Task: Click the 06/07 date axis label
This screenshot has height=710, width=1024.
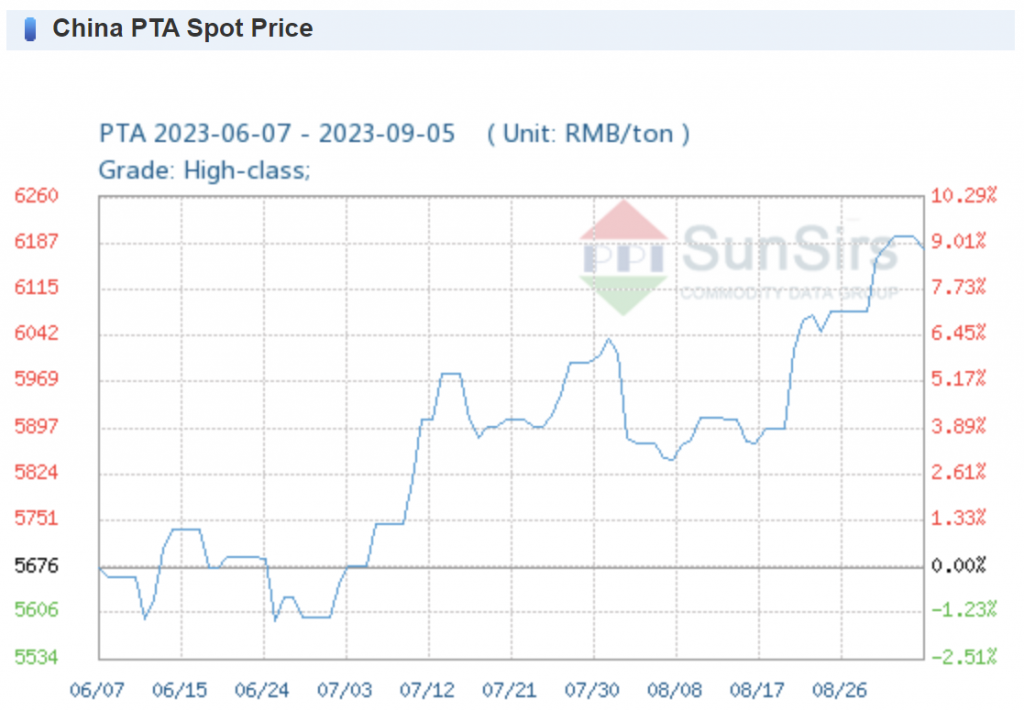Action: click(98, 690)
